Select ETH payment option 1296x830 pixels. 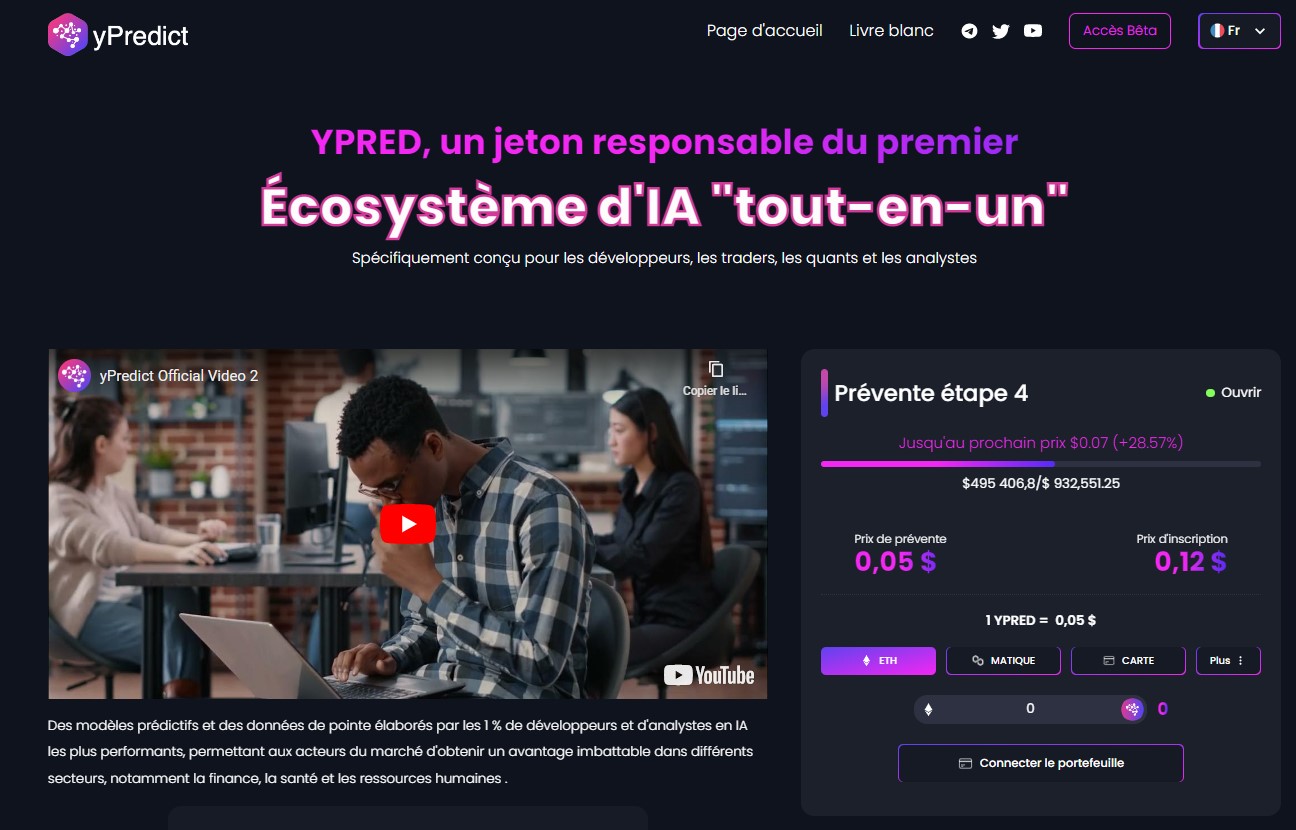pyautogui.click(x=878, y=661)
